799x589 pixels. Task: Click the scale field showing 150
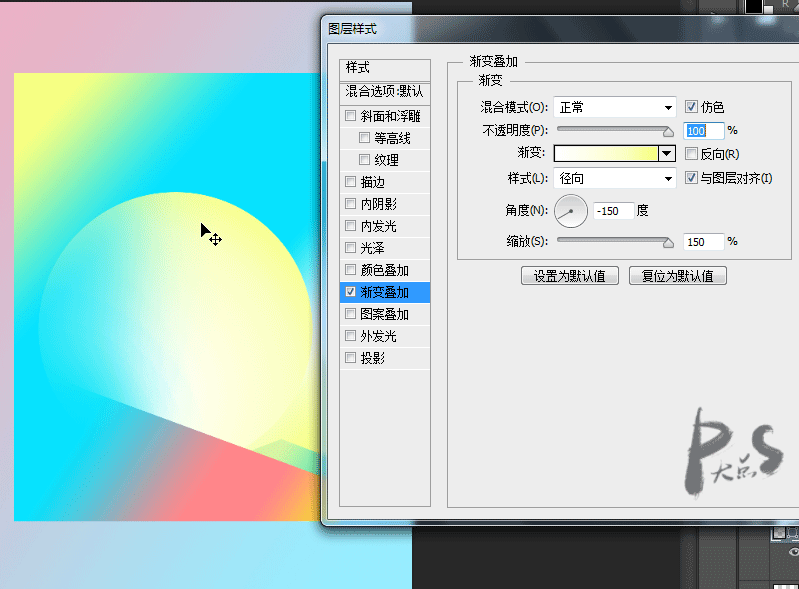pyautogui.click(x=703, y=242)
